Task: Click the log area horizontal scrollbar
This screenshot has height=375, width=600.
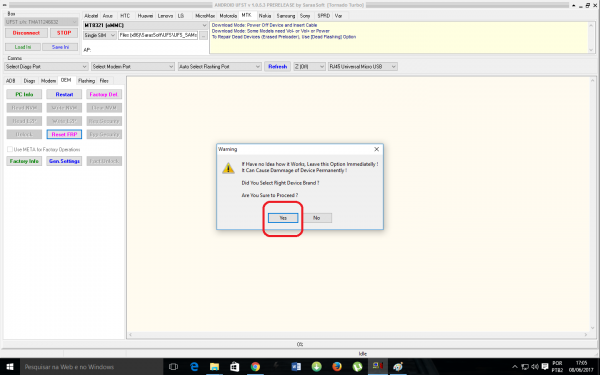Action: tap(358, 334)
